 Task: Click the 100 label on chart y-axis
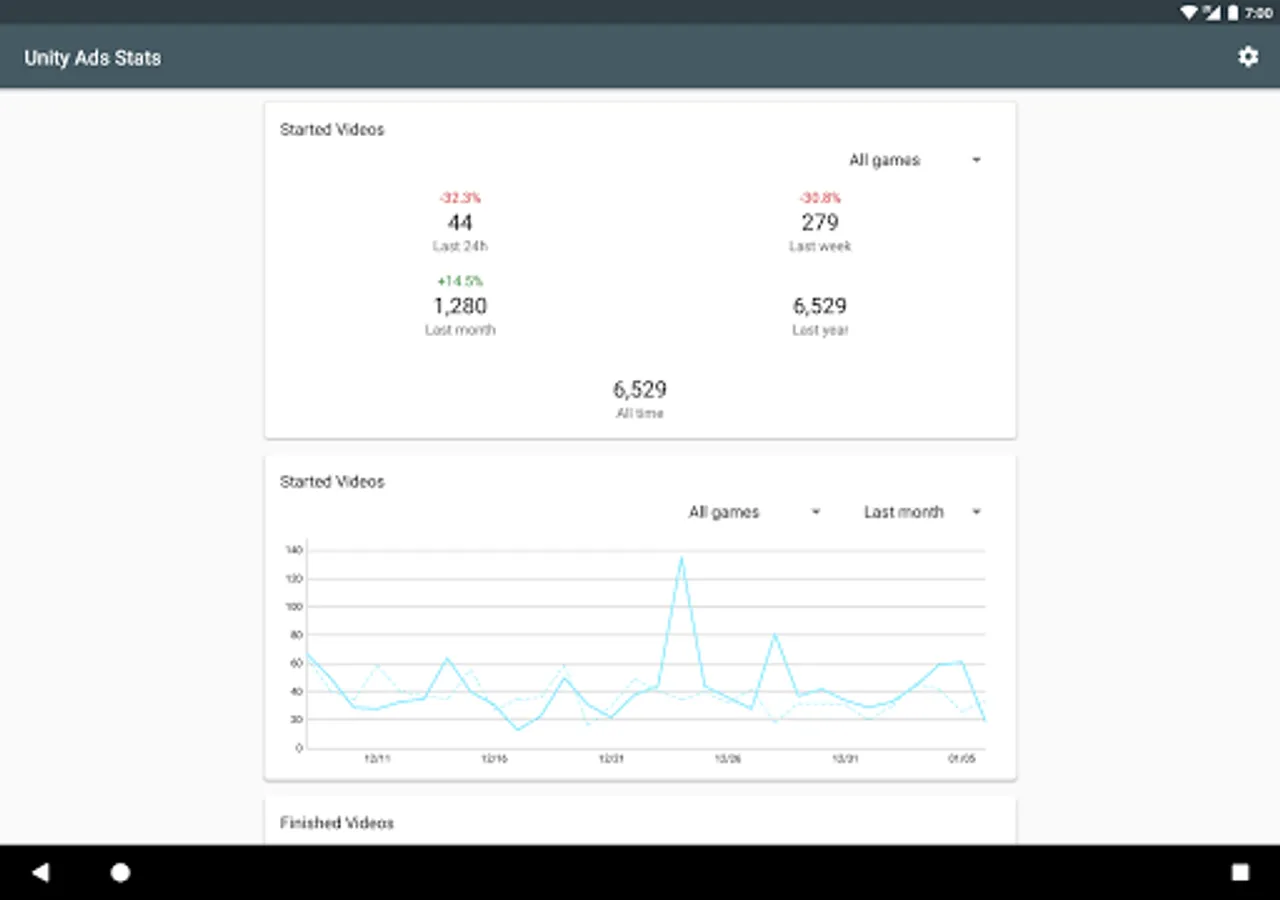click(x=293, y=607)
